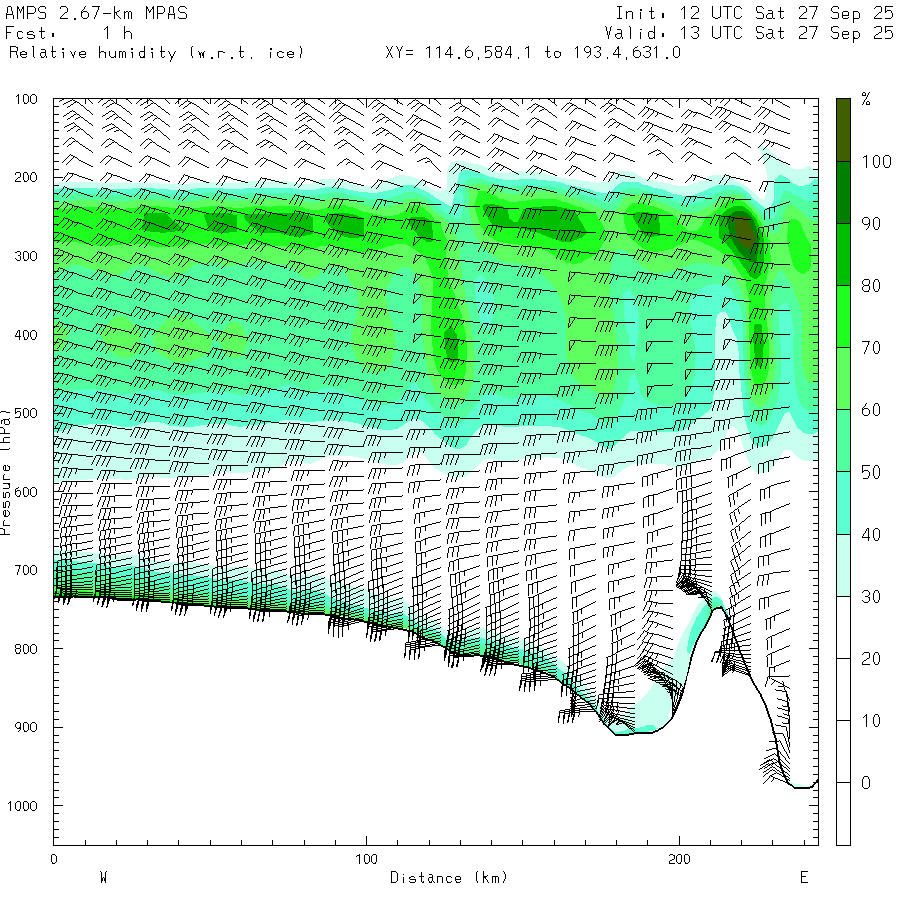
Task: Click the '700' pressure axis label
Action: [26, 570]
